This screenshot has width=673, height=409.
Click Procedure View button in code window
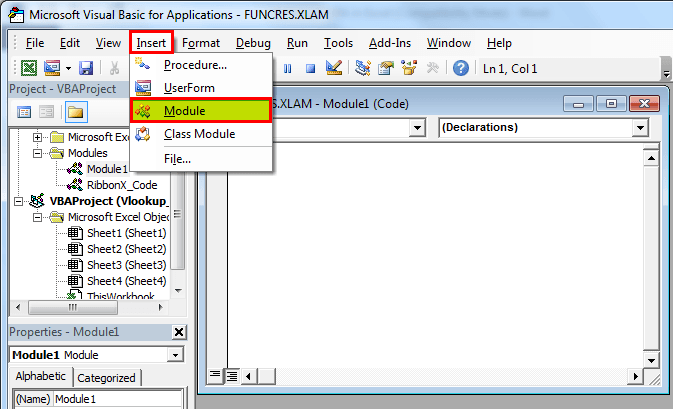[x=215, y=376]
